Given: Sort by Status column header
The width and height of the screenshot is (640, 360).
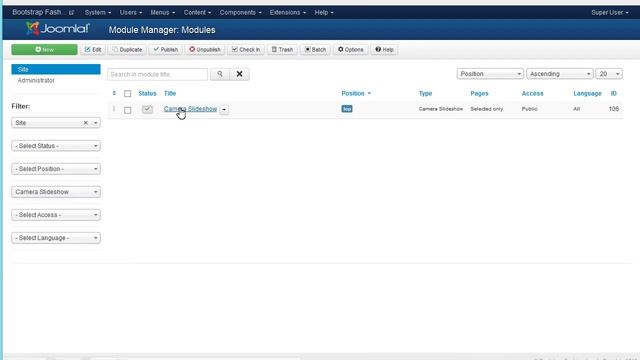Looking at the screenshot, I should (147, 93).
